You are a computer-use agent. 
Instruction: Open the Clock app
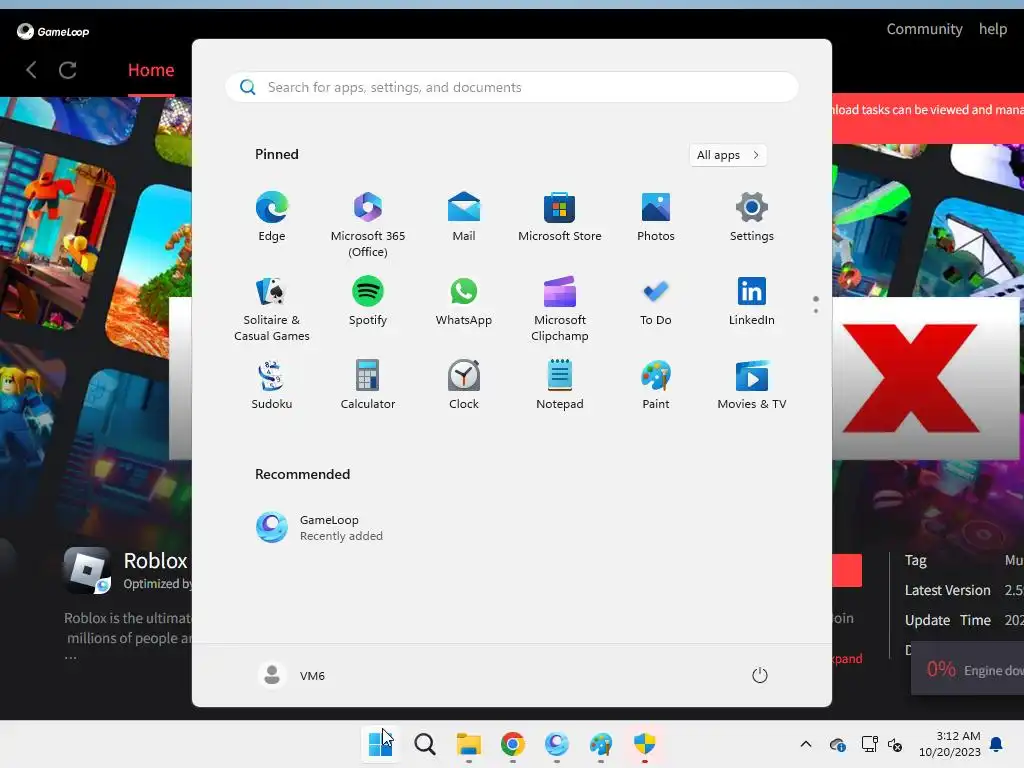[464, 385]
